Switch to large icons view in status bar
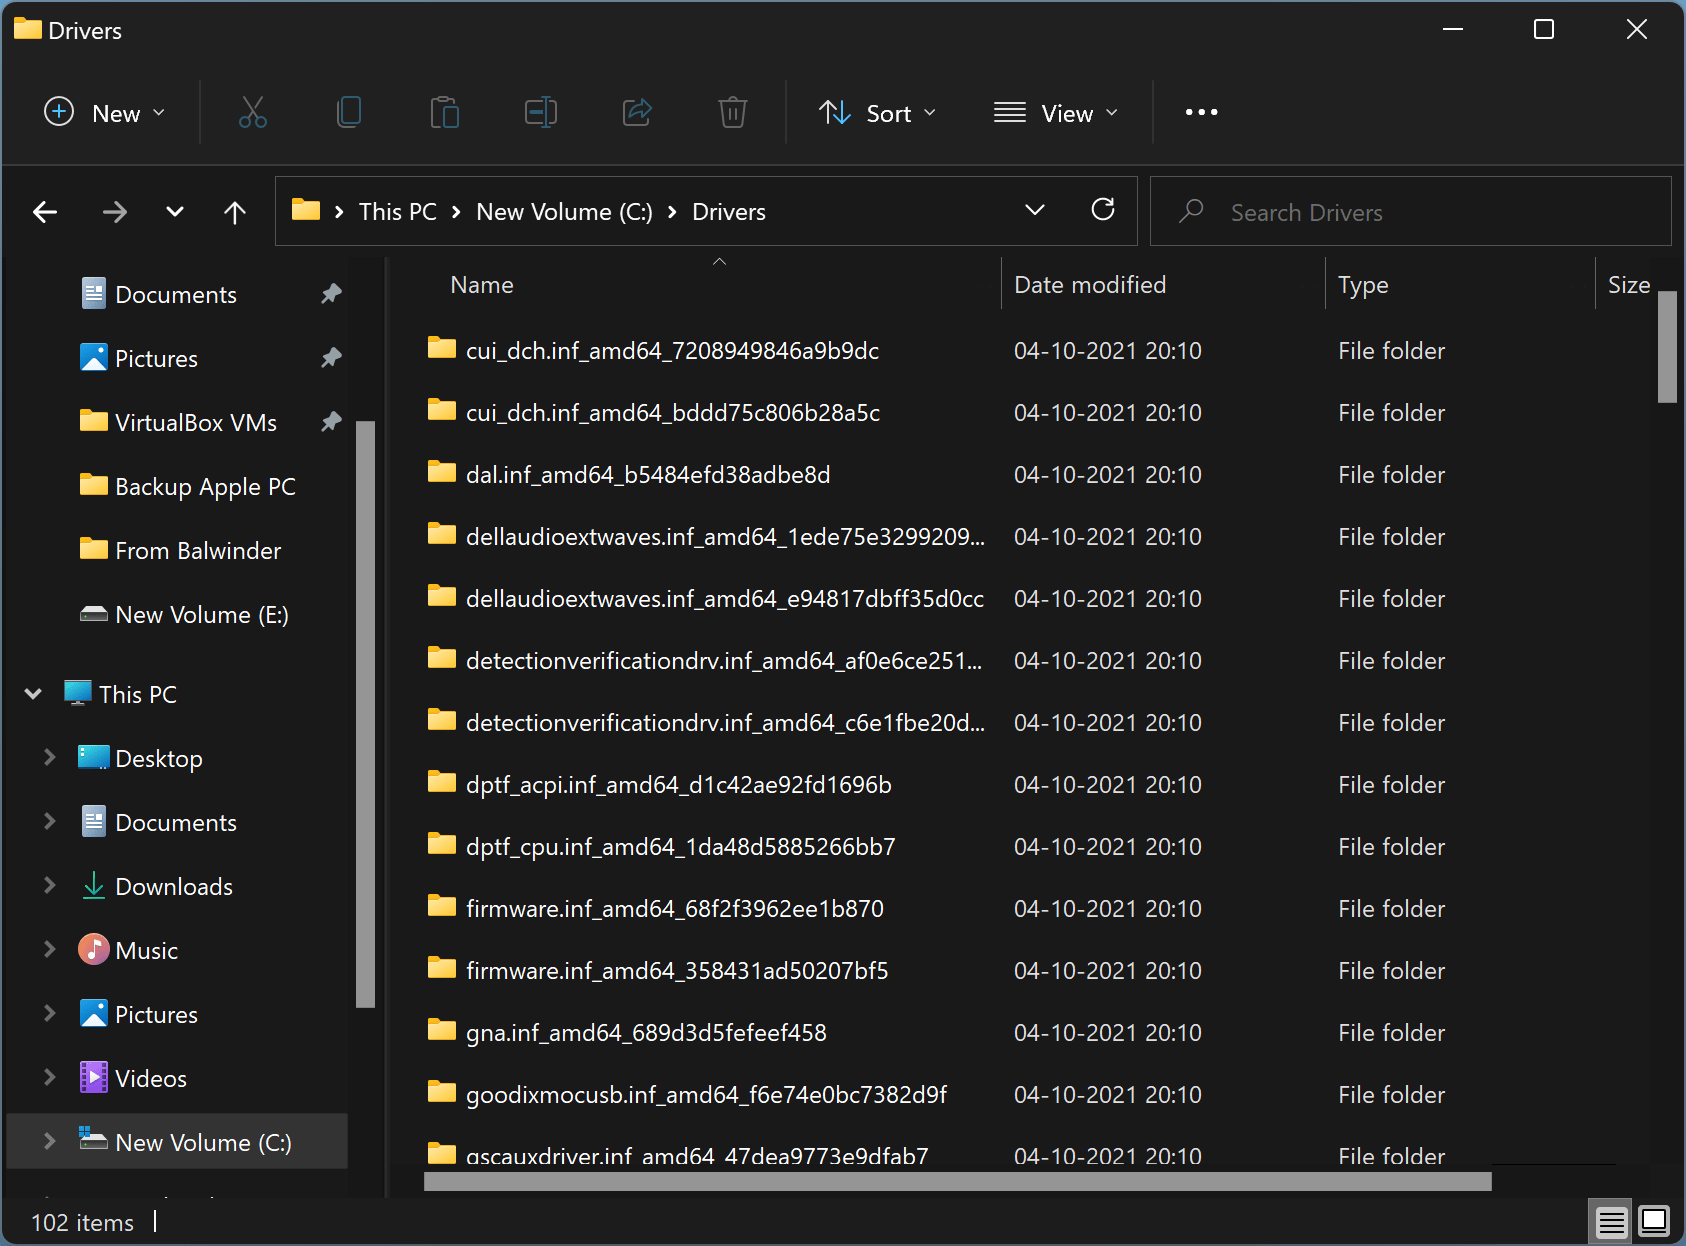The width and height of the screenshot is (1686, 1246). (1652, 1222)
